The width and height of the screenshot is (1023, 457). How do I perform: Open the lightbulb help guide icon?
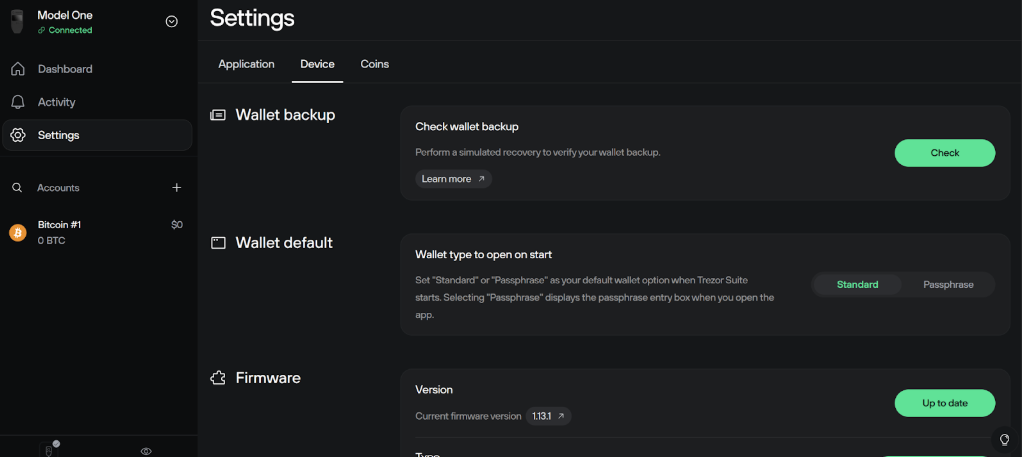tap(1004, 440)
